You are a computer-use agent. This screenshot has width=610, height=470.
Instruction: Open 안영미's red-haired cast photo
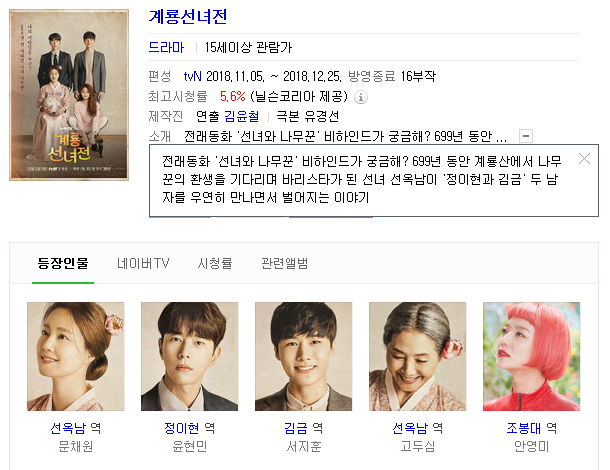tap(531, 356)
